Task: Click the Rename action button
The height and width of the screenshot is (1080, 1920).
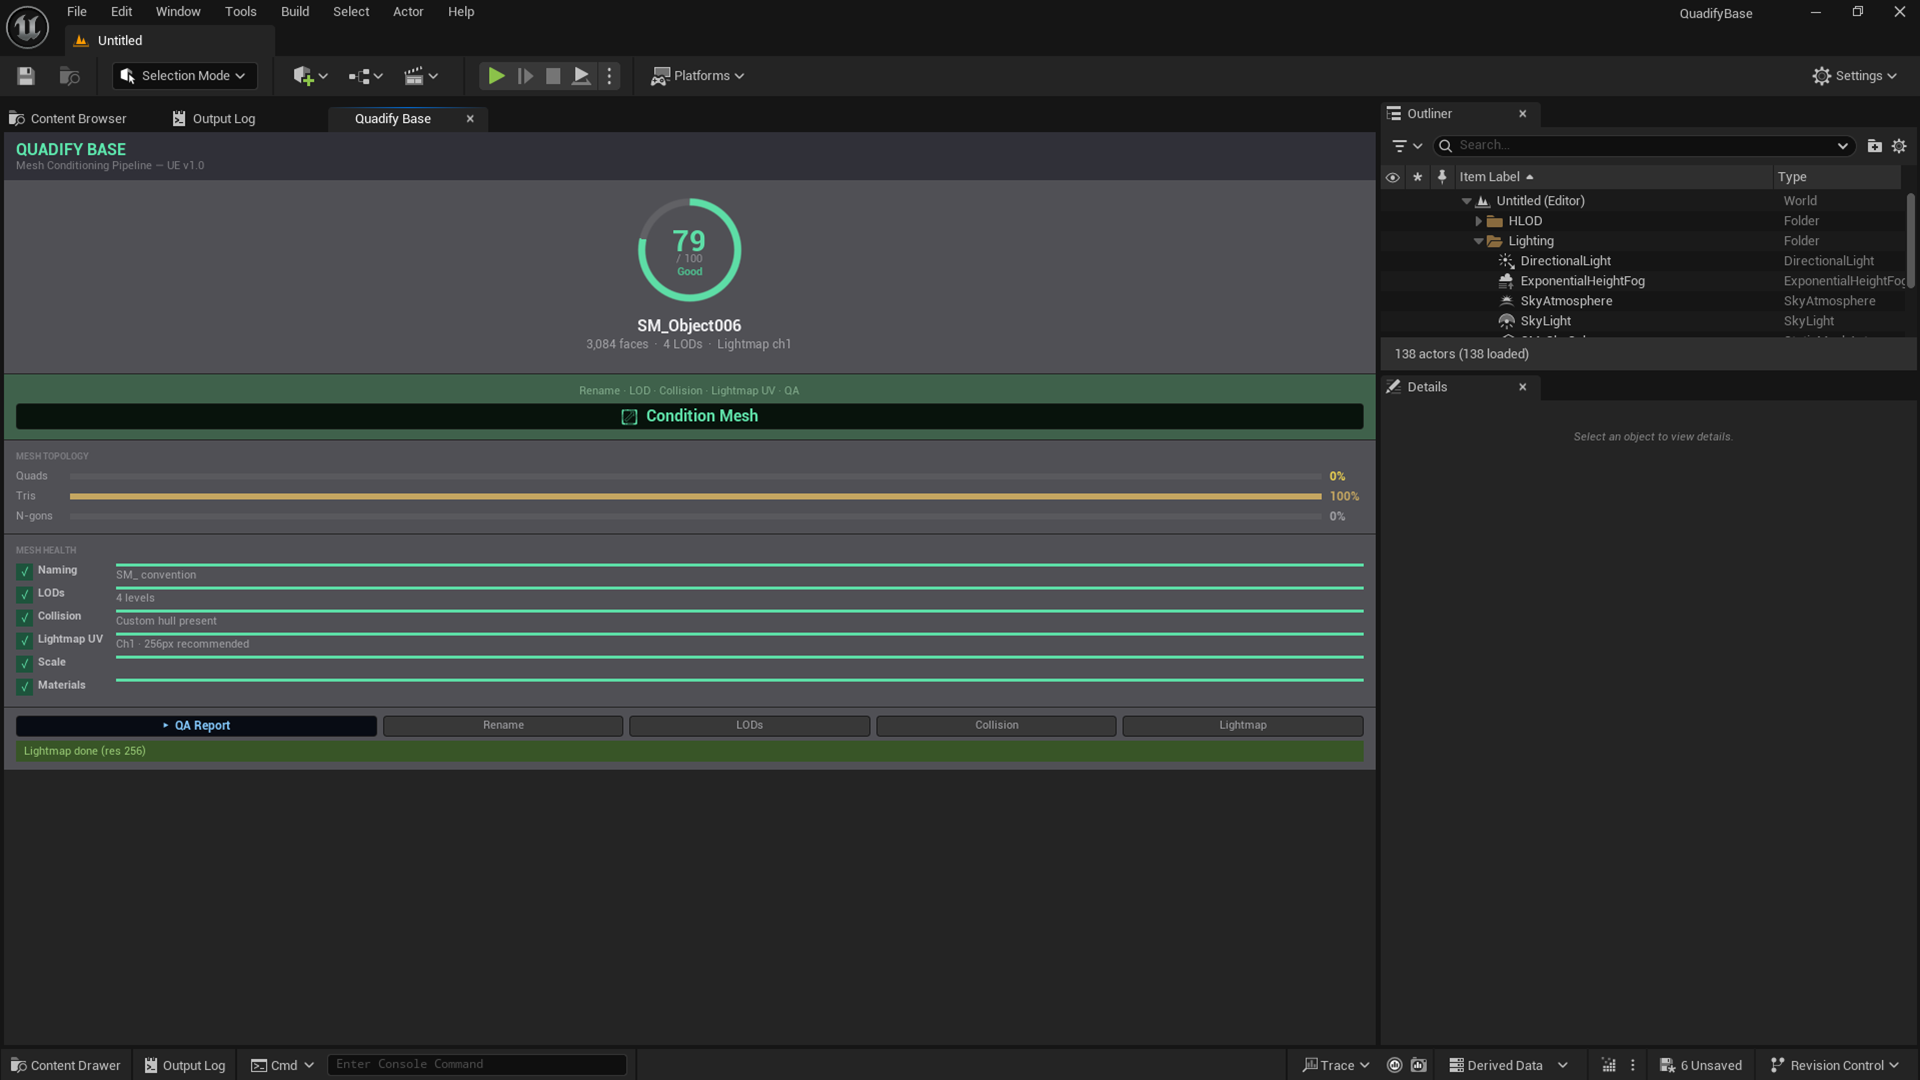Action: coord(503,726)
